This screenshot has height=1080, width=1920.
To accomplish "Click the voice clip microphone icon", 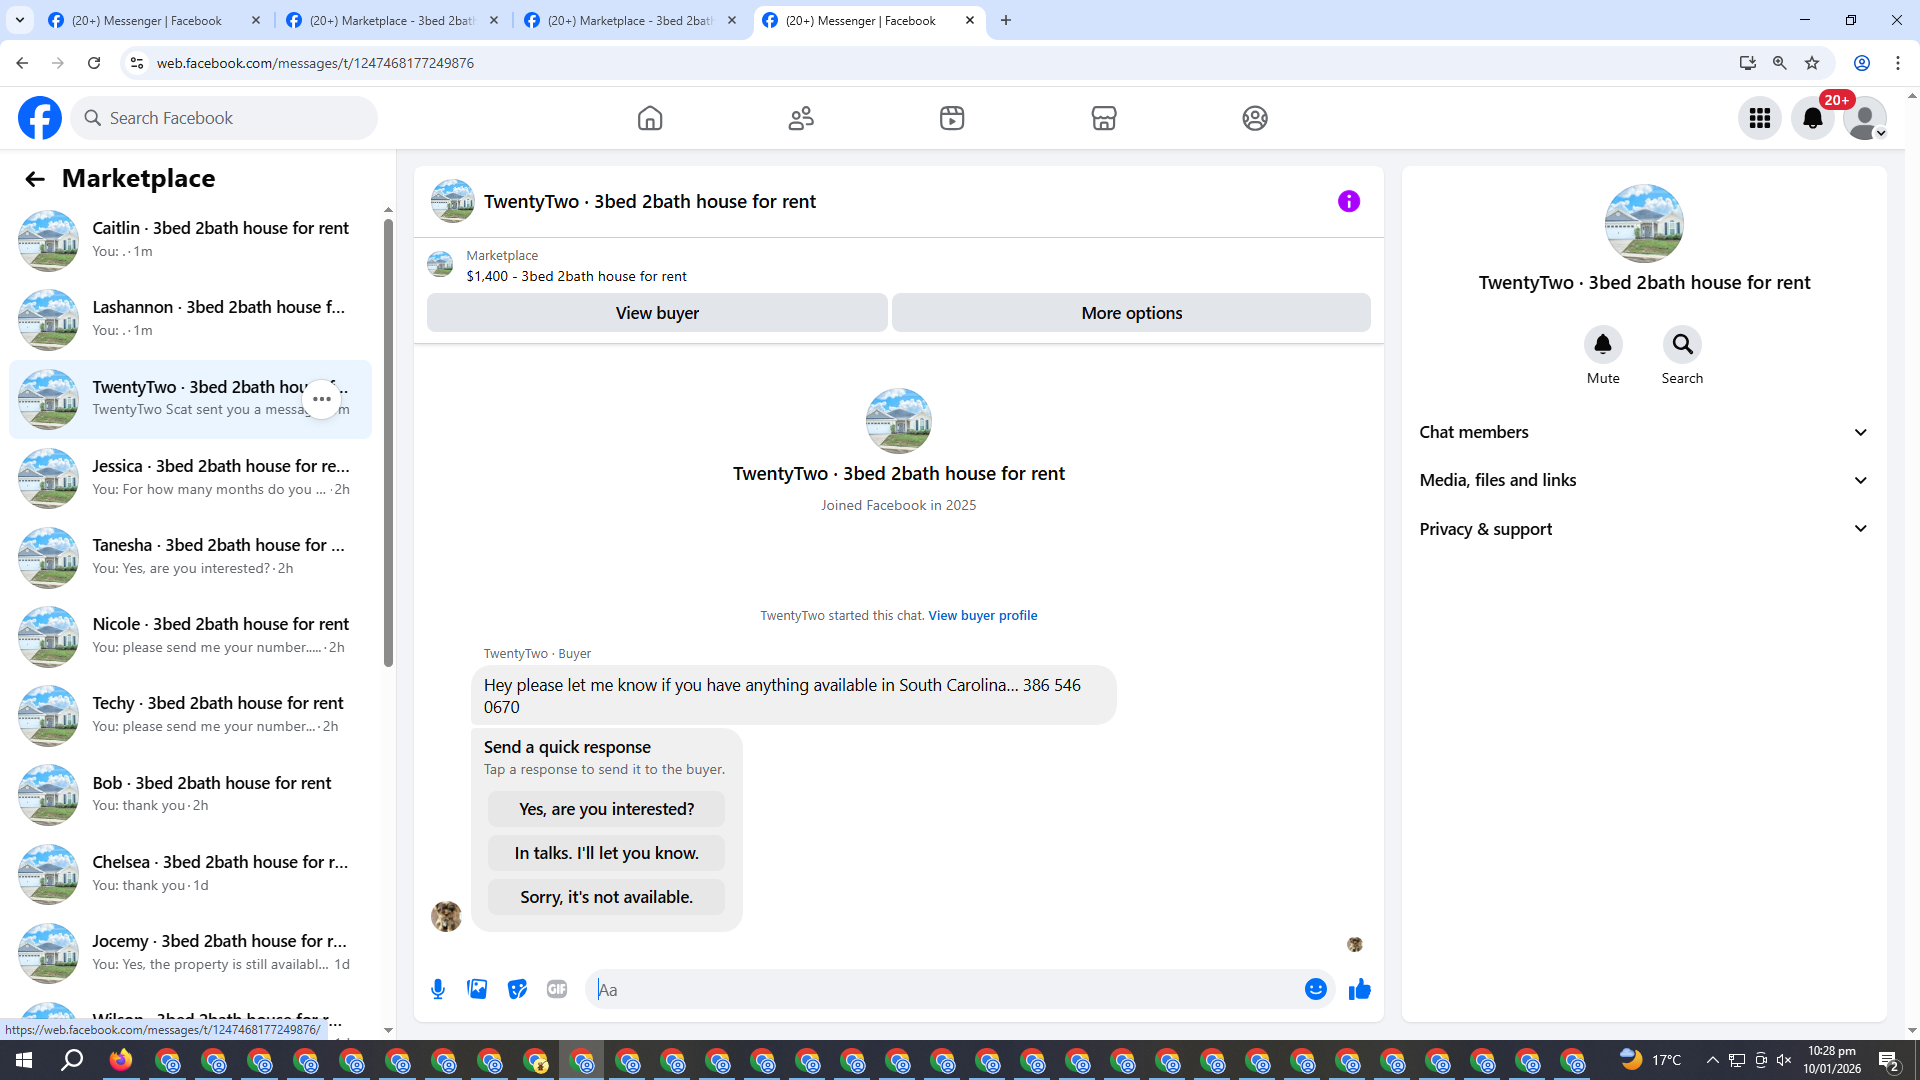I will (438, 989).
